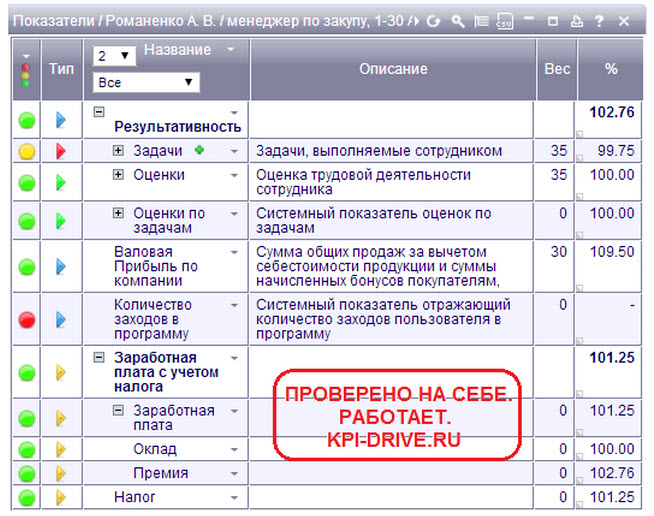Click the green plus icon next to Задачи
Screen dimensions: 654x516
[199, 149]
